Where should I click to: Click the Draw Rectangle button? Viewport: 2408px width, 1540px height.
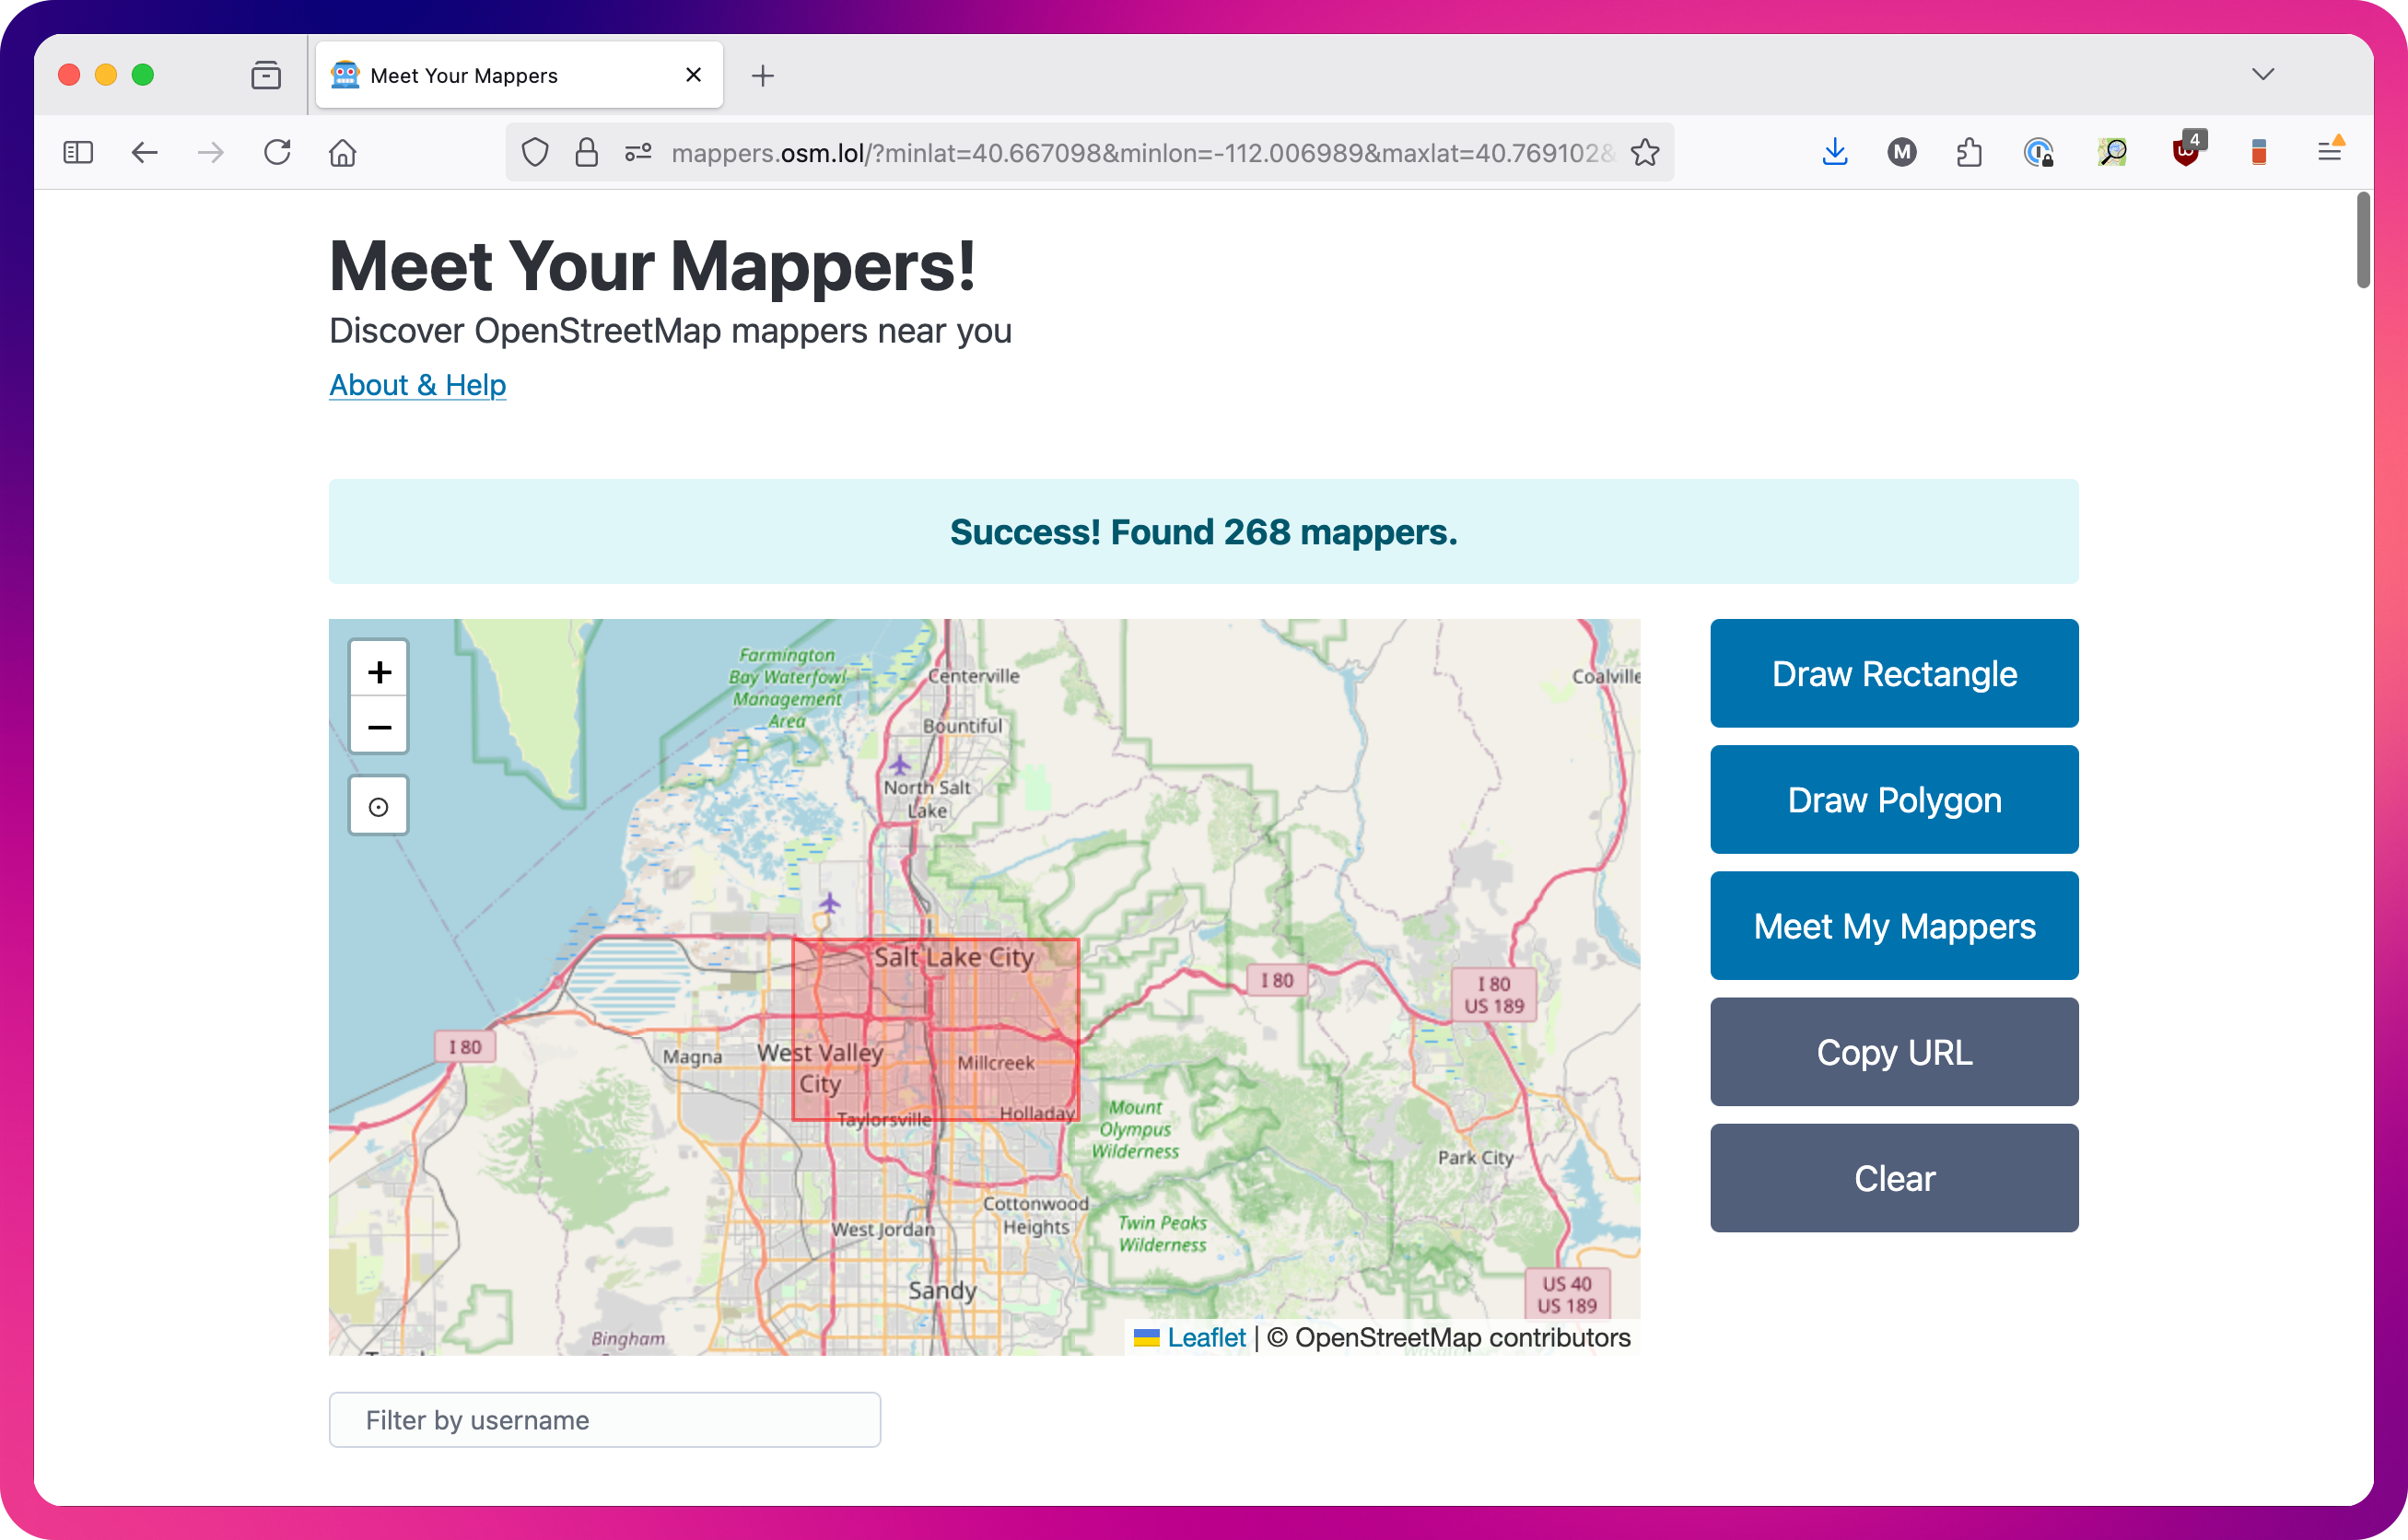(1894, 673)
